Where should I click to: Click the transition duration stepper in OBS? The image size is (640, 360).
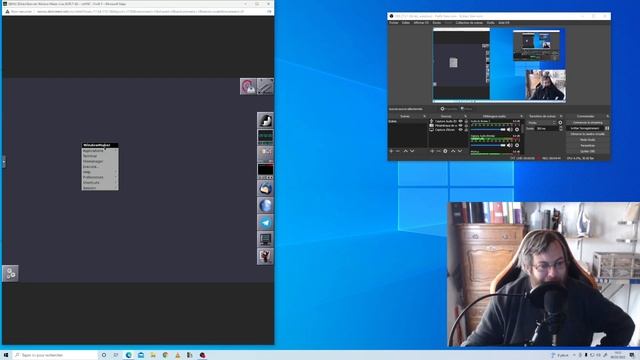pyautogui.click(x=561, y=129)
